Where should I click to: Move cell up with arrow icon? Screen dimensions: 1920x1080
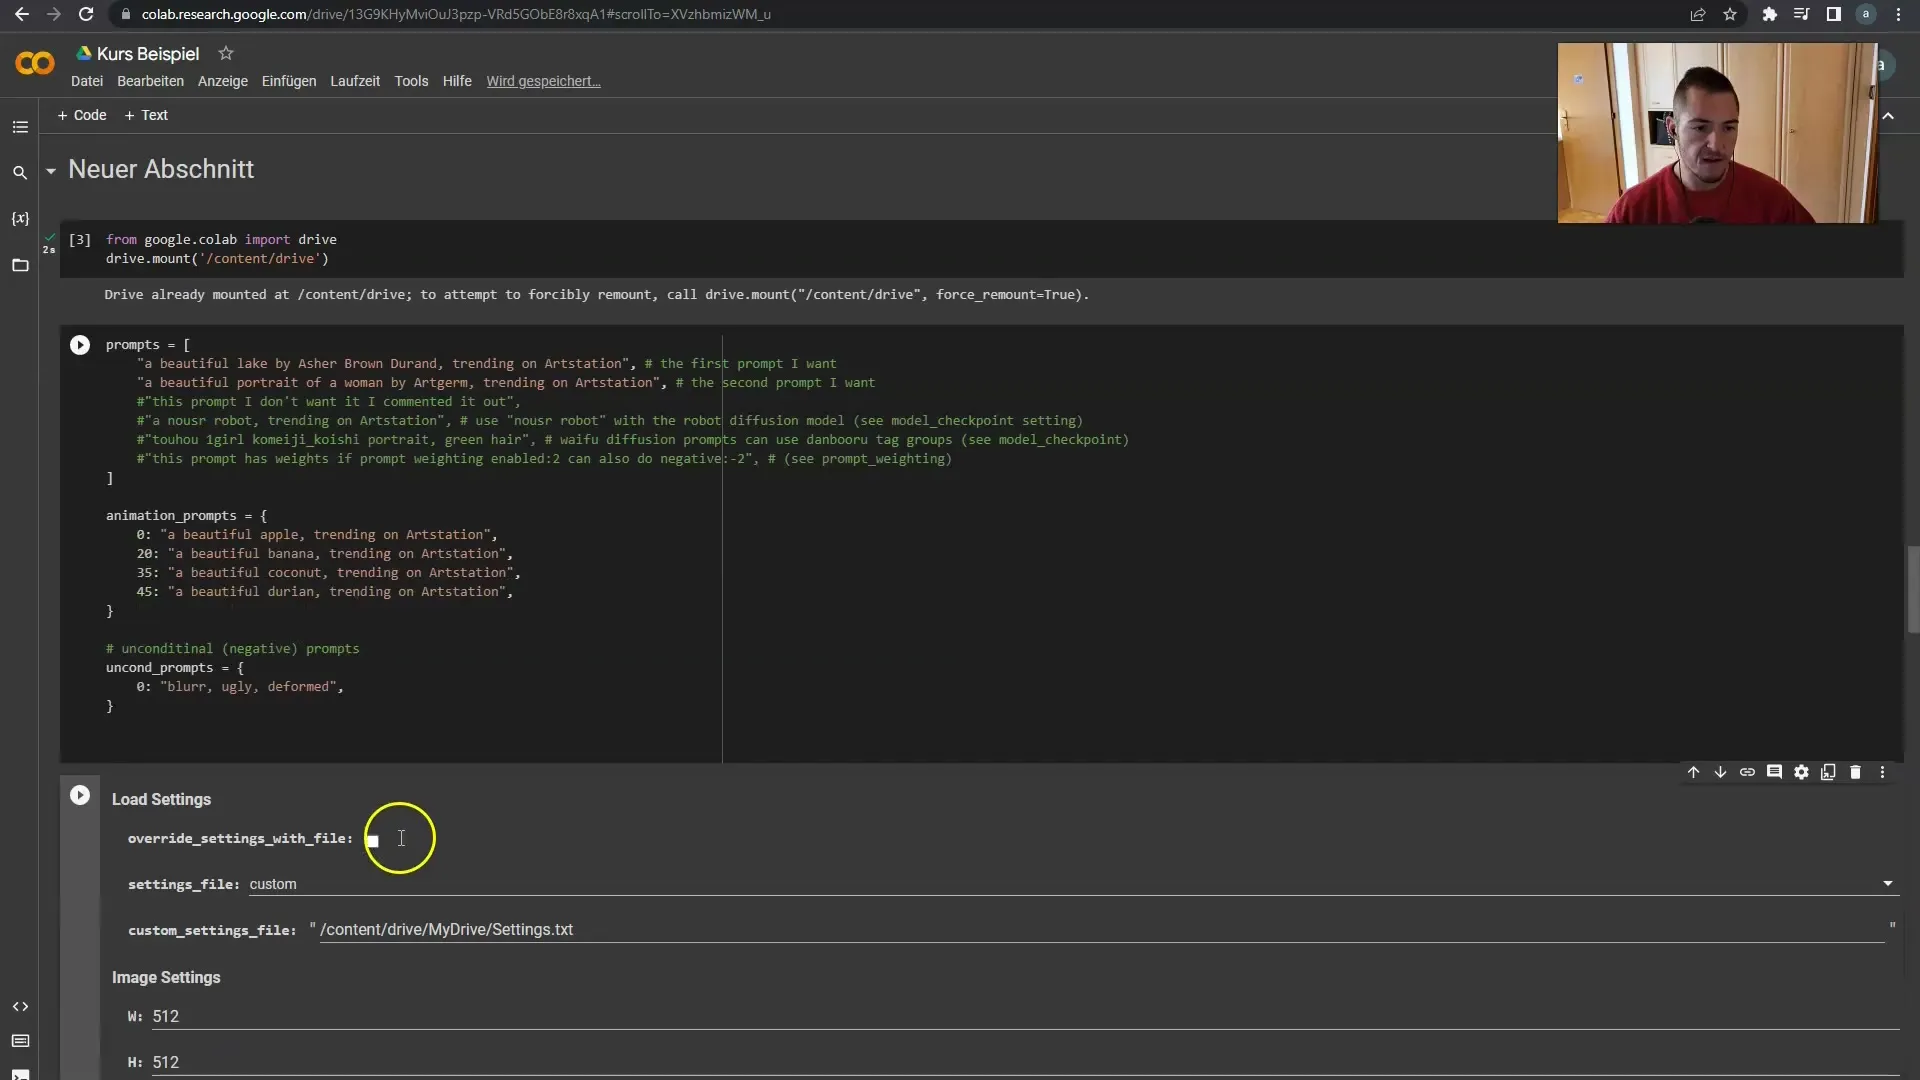pos(1693,772)
